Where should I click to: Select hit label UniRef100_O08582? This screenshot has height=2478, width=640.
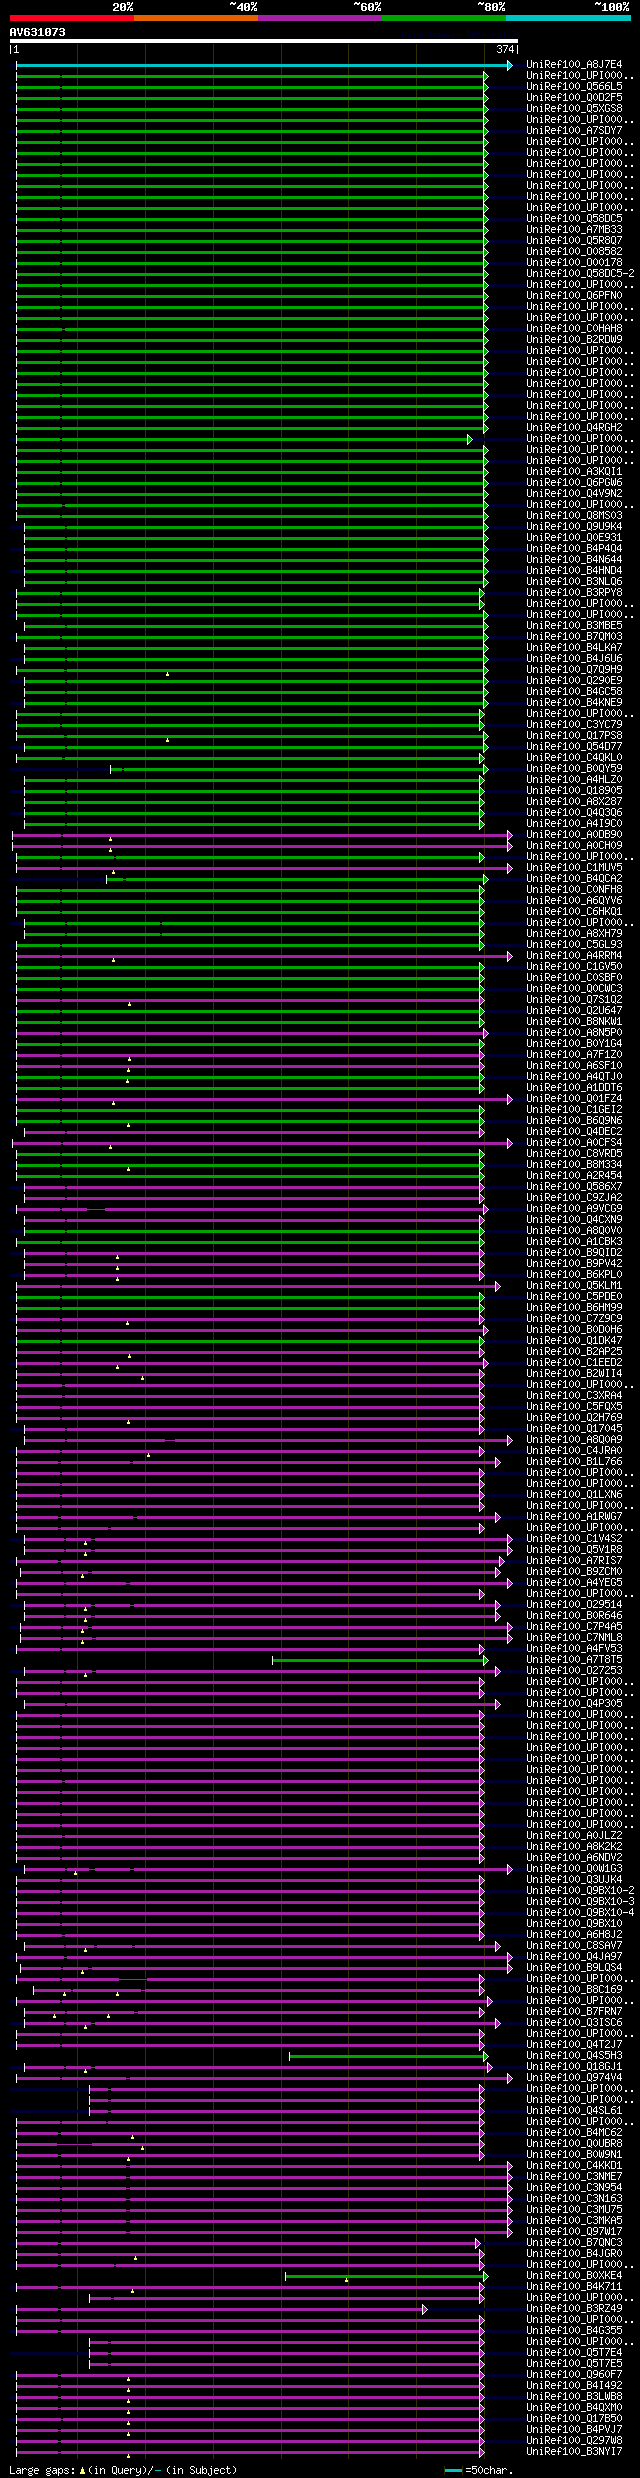(x=574, y=252)
